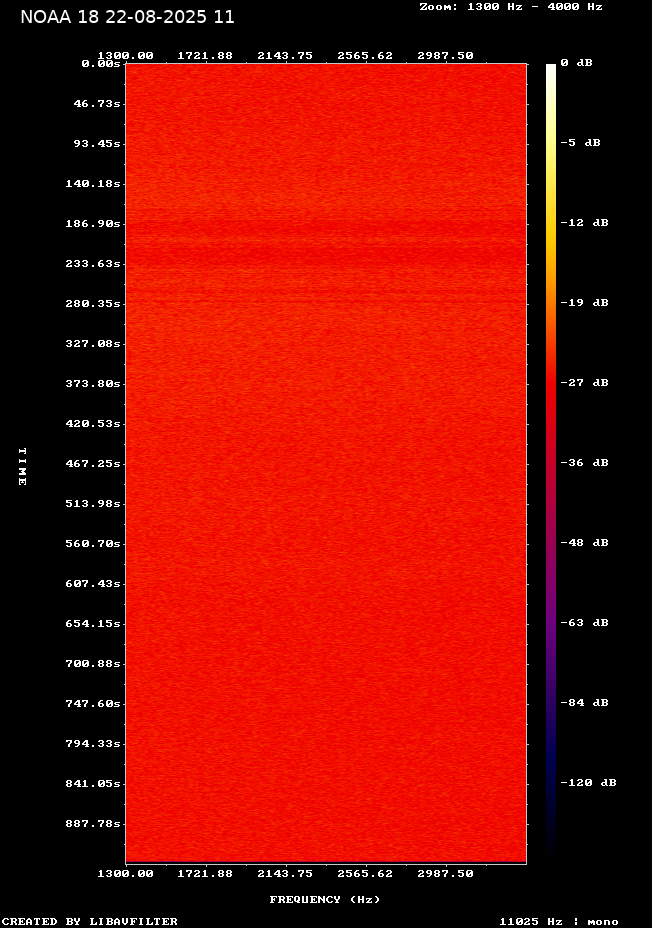Click the top axis 2143.75 frequency label

tap(285, 56)
